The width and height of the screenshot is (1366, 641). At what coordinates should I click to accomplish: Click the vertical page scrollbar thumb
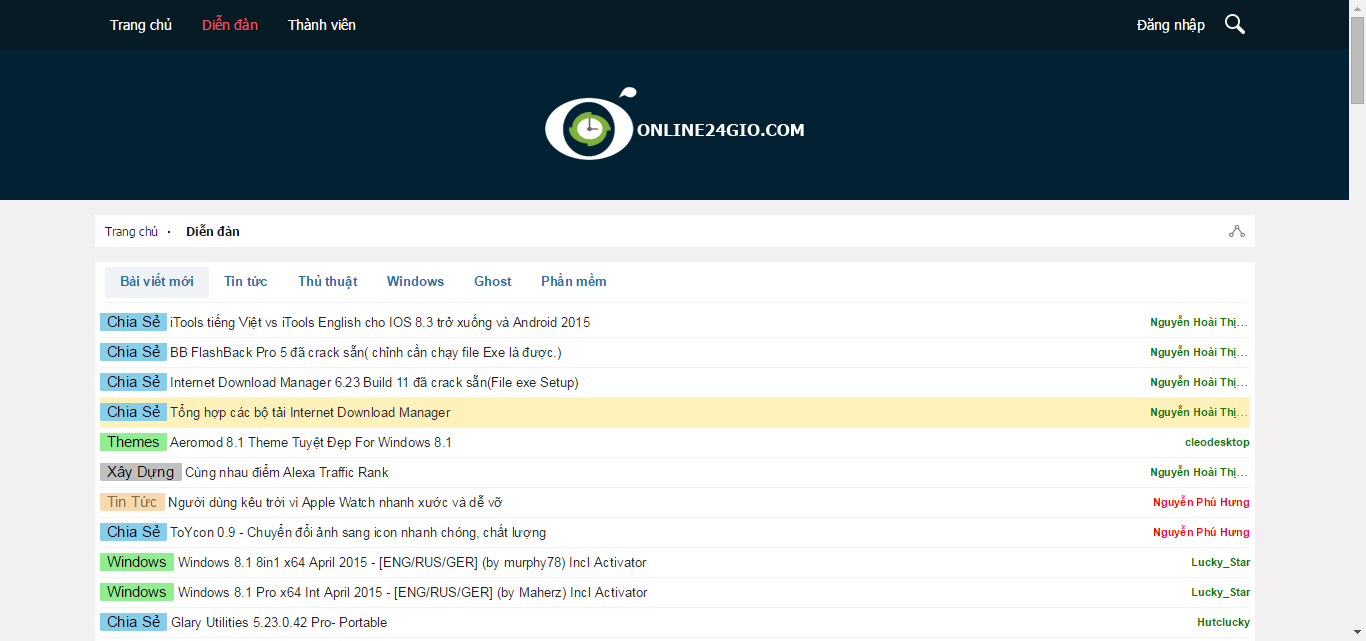[x=1357, y=60]
